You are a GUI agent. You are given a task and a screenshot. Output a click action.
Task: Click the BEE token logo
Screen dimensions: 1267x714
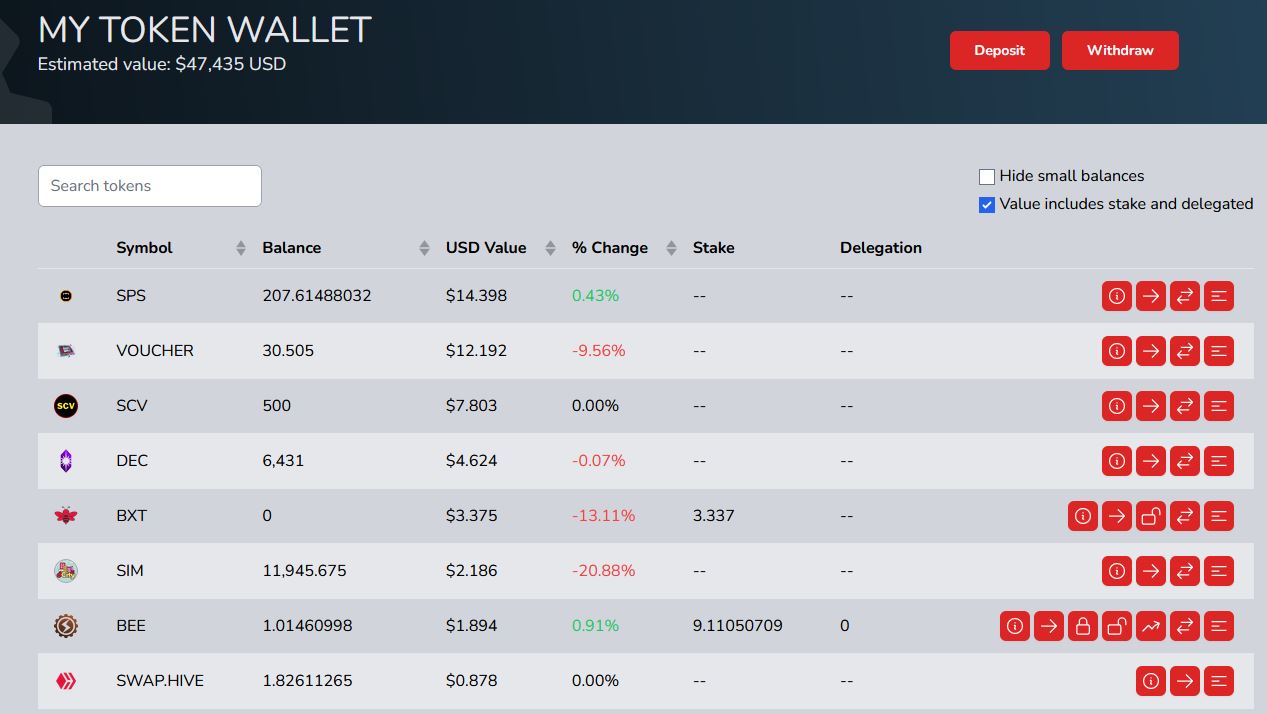point(66,626)
